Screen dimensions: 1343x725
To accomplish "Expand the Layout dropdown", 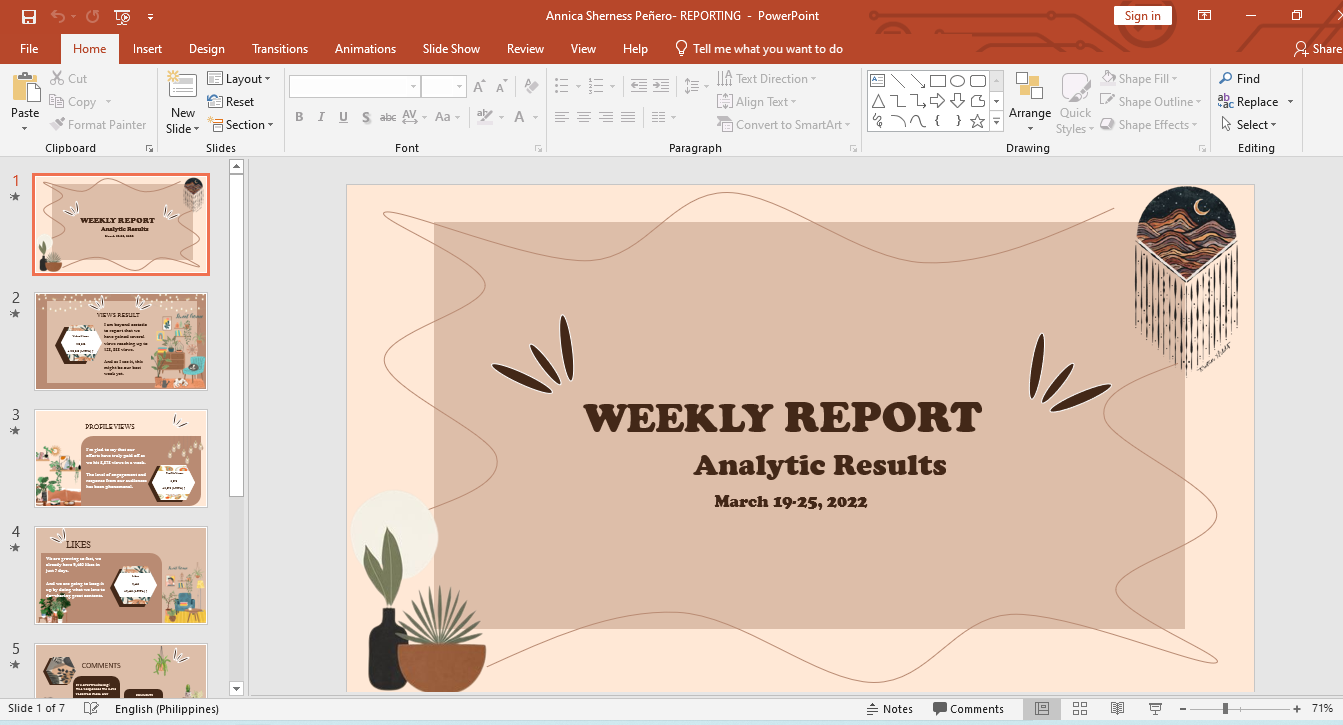I will [239, 78].
